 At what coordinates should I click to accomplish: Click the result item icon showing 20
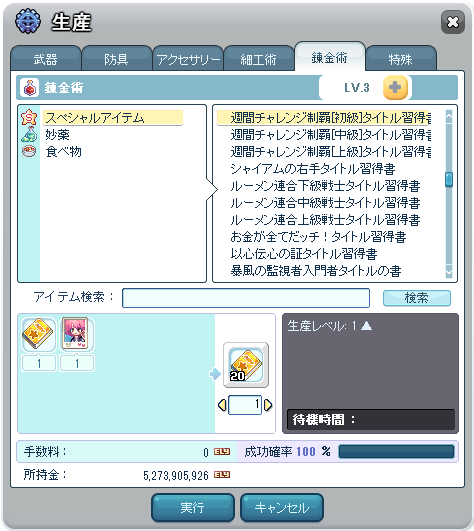(246, 365)
